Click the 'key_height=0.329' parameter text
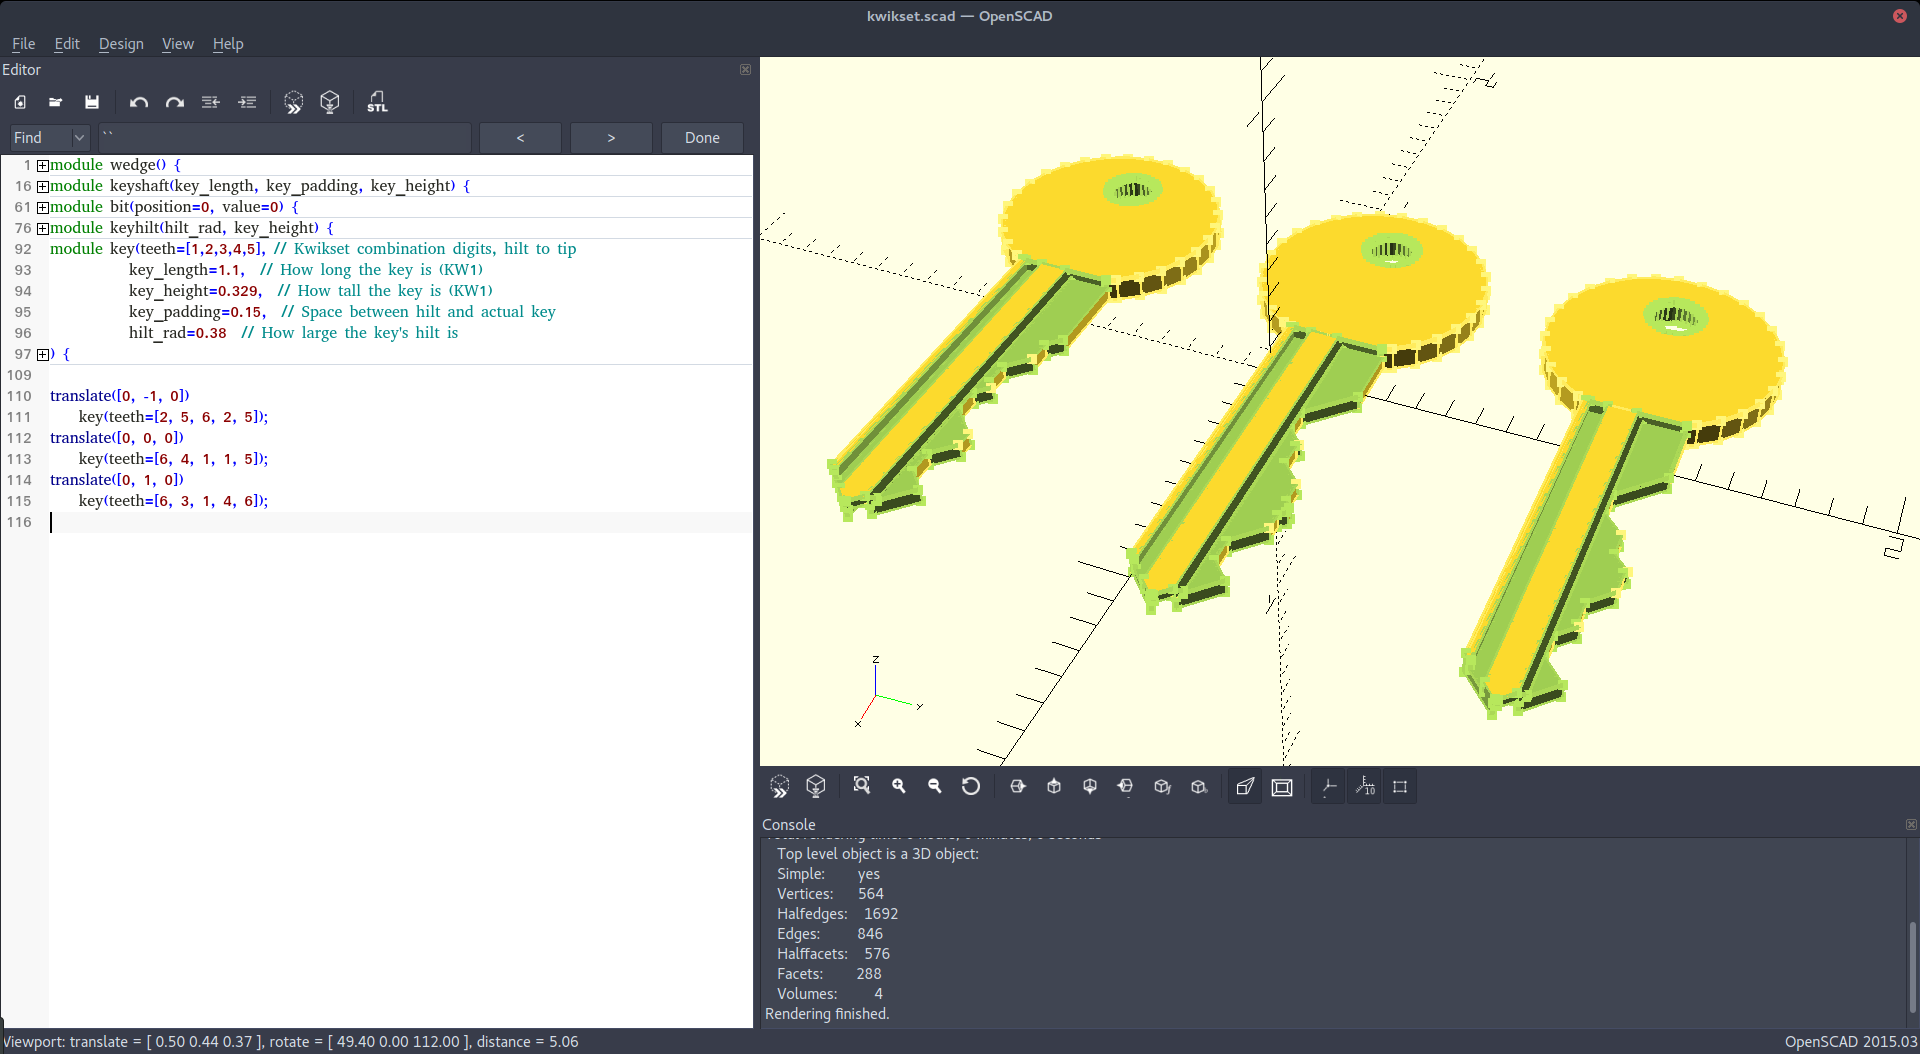Screen dimensions: 1920x1054 (195, 291)
